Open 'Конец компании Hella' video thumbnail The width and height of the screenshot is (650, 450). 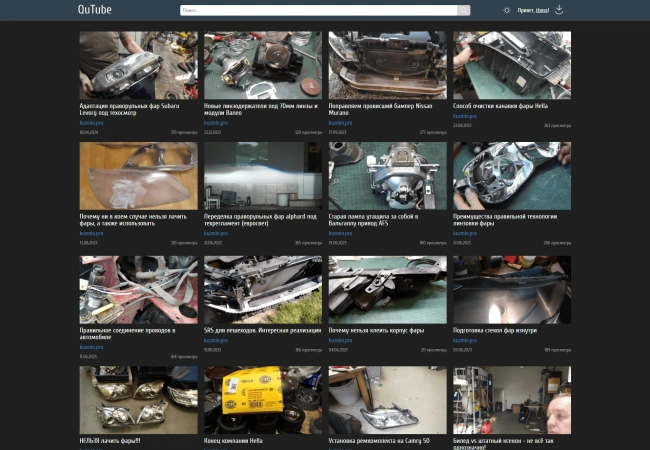tap(262, 399)
